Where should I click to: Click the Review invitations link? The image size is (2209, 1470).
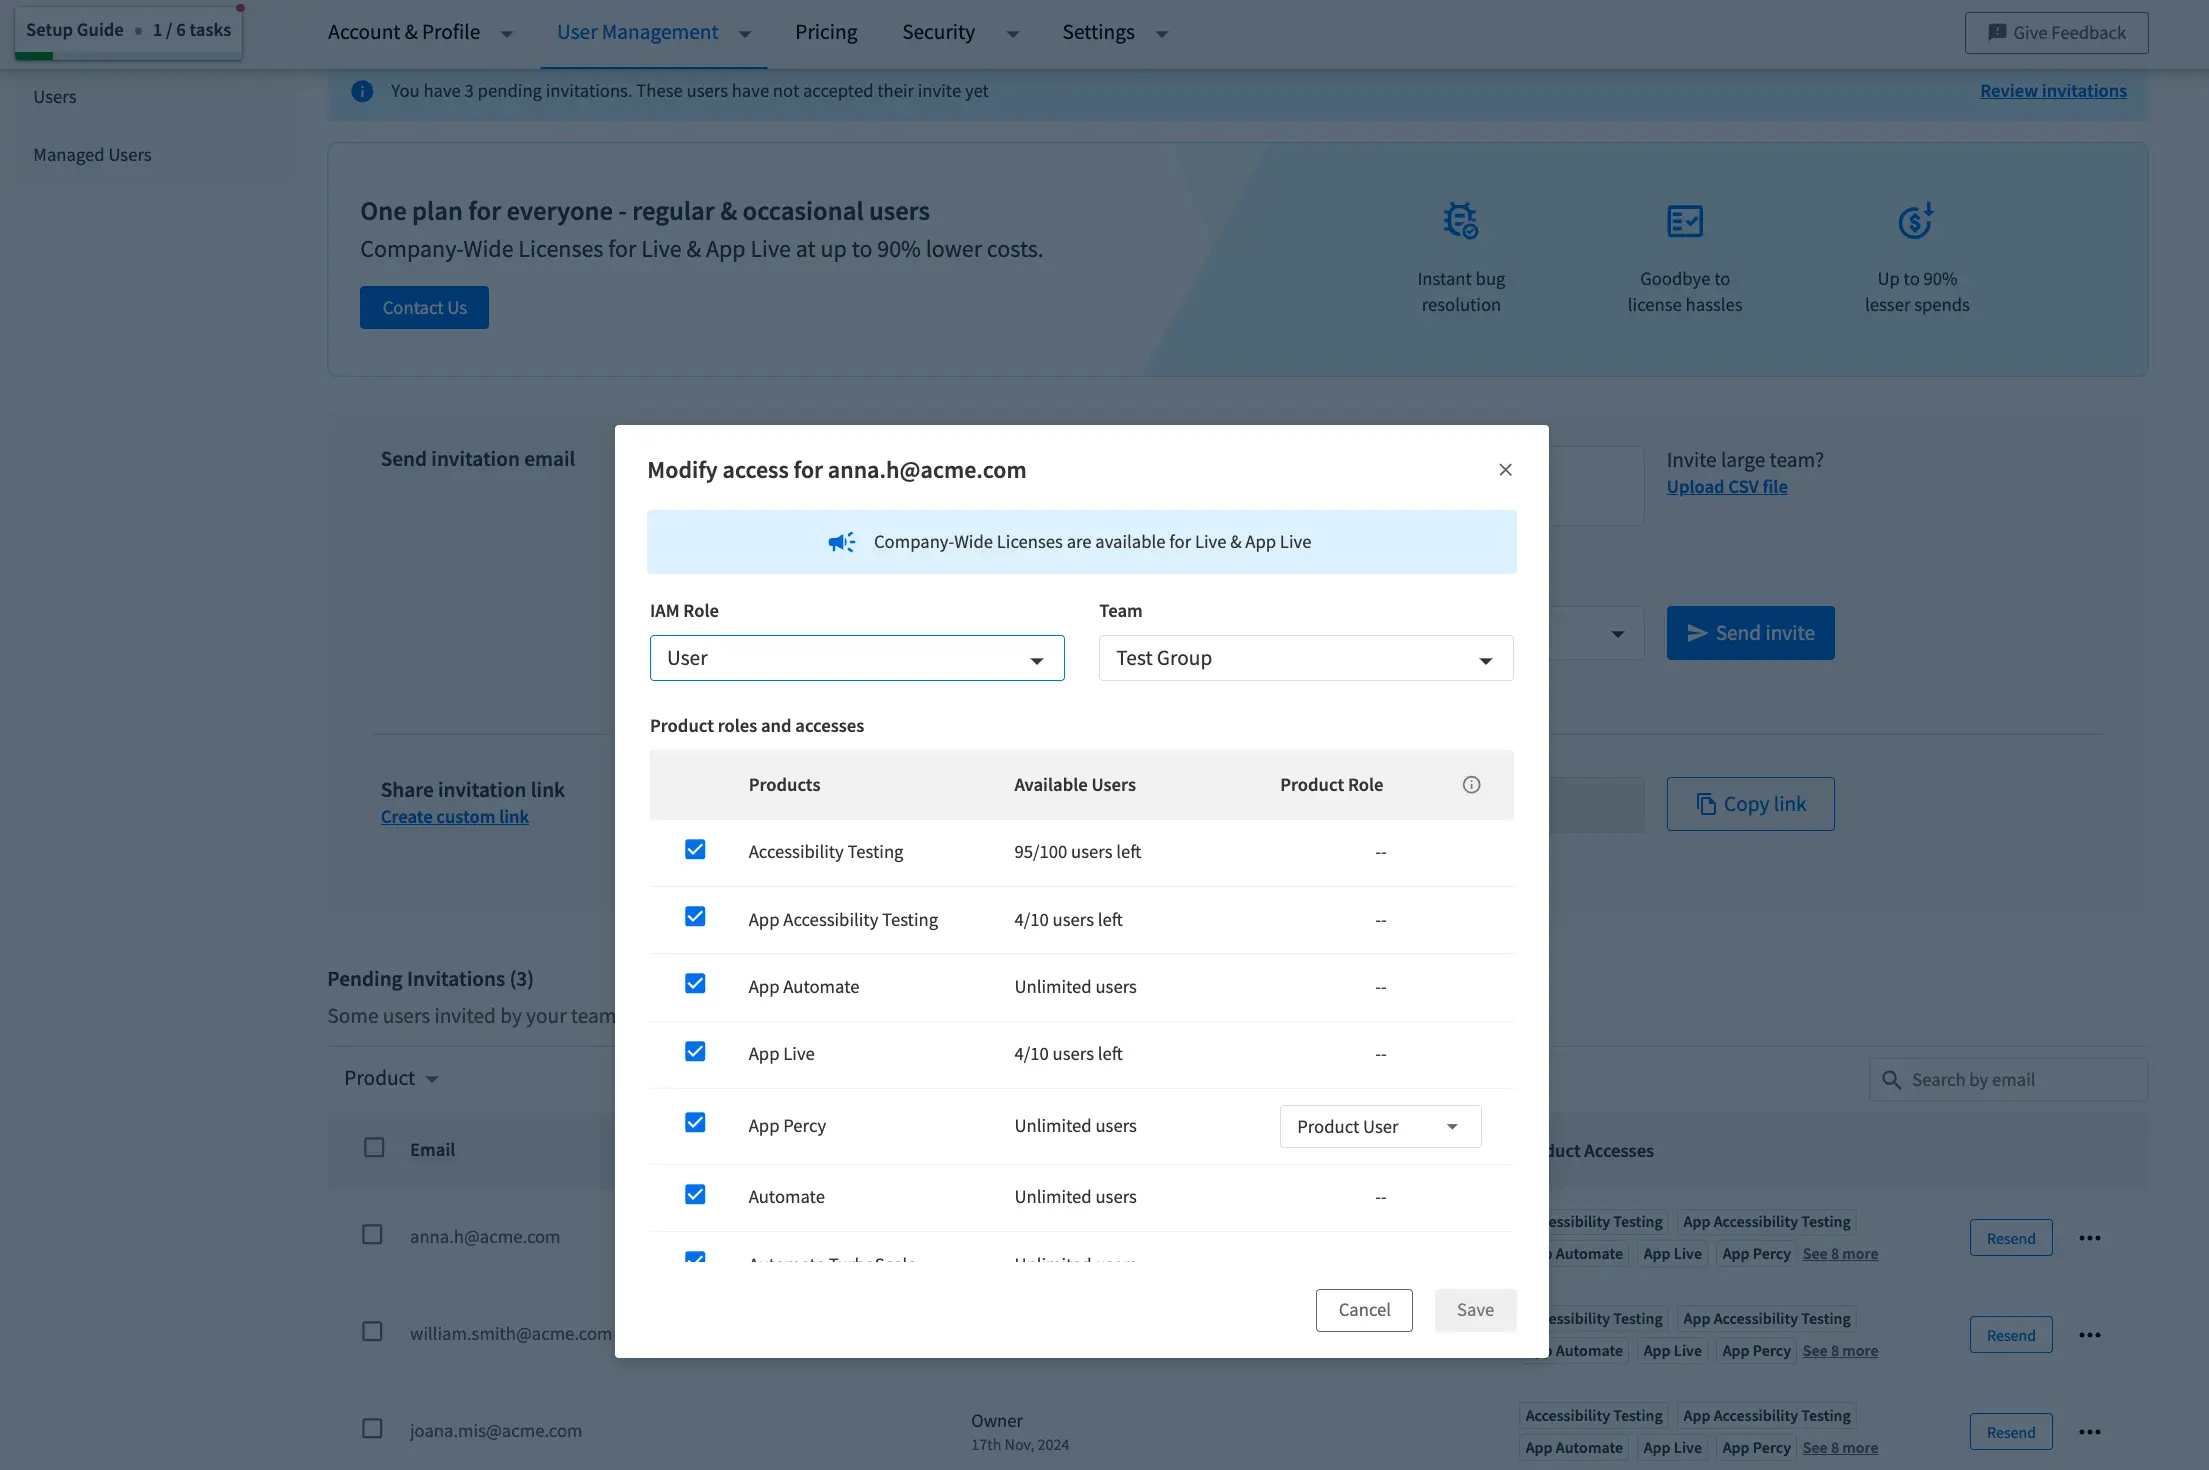(x=2053, y=91)
